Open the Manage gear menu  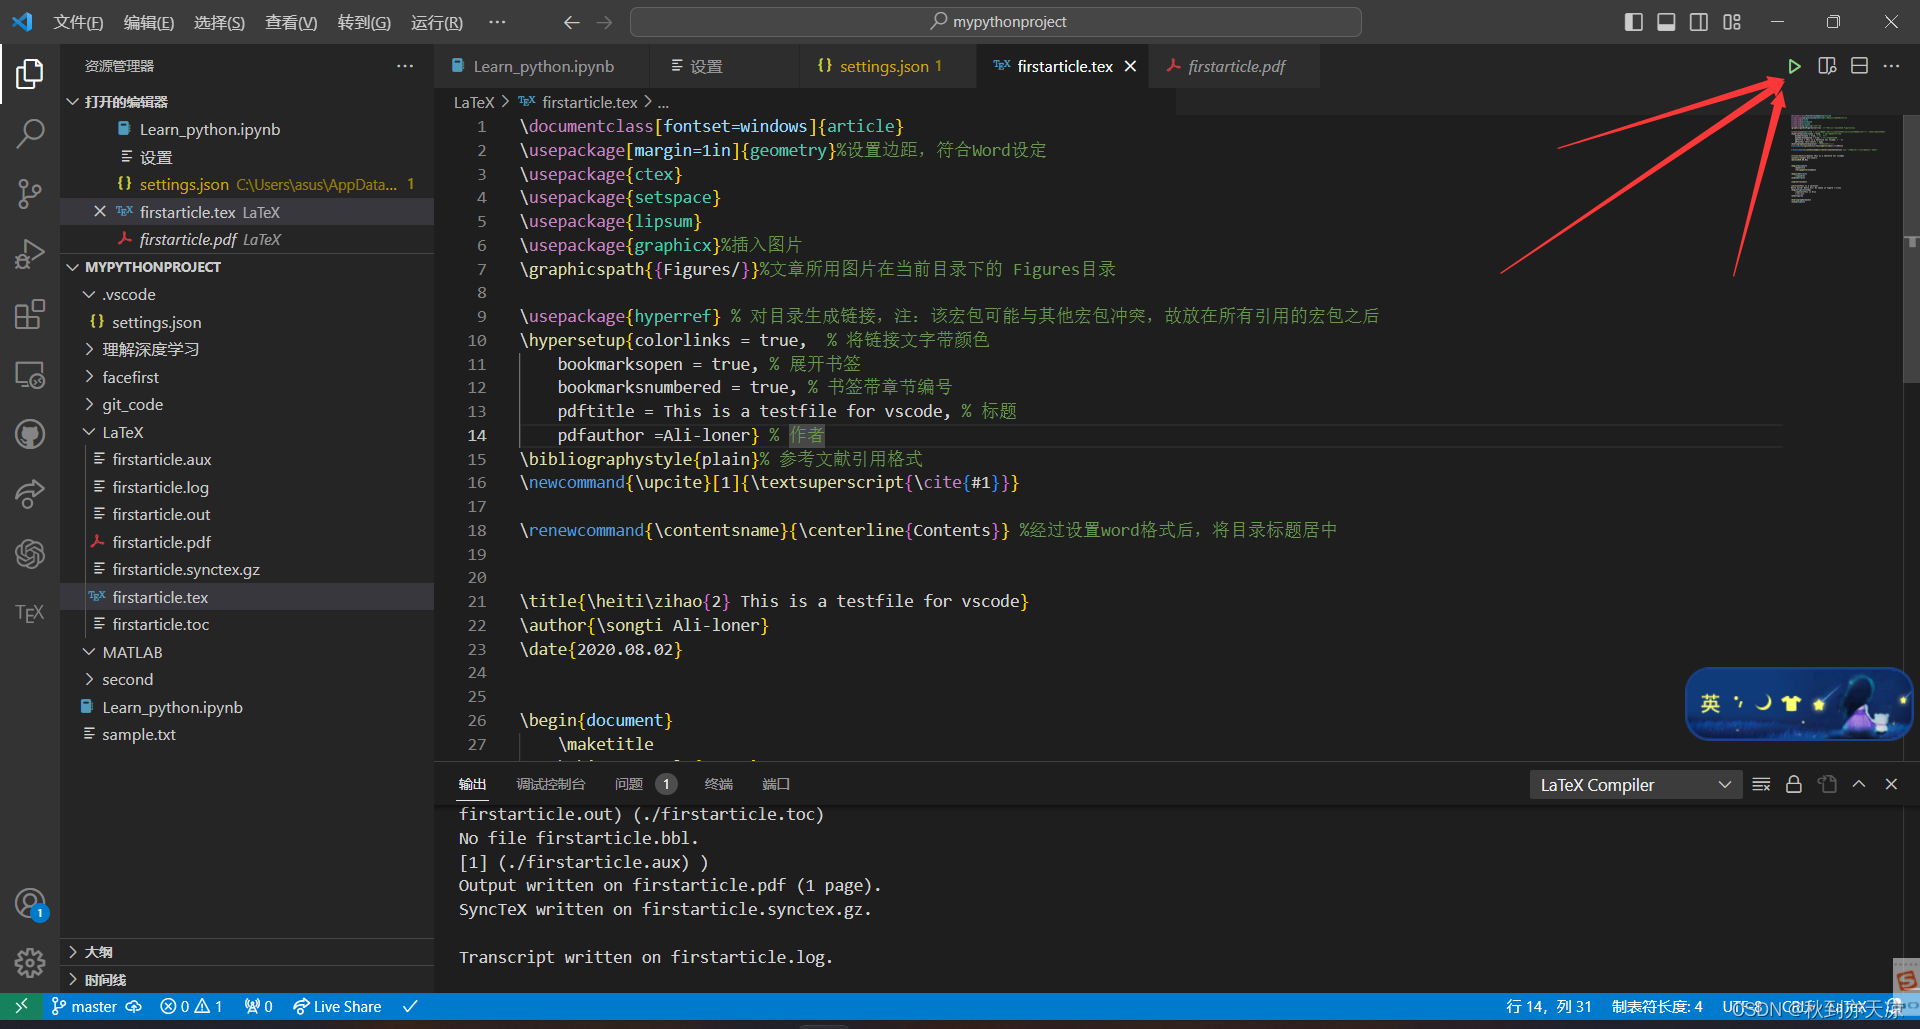[x=30, y=963]
